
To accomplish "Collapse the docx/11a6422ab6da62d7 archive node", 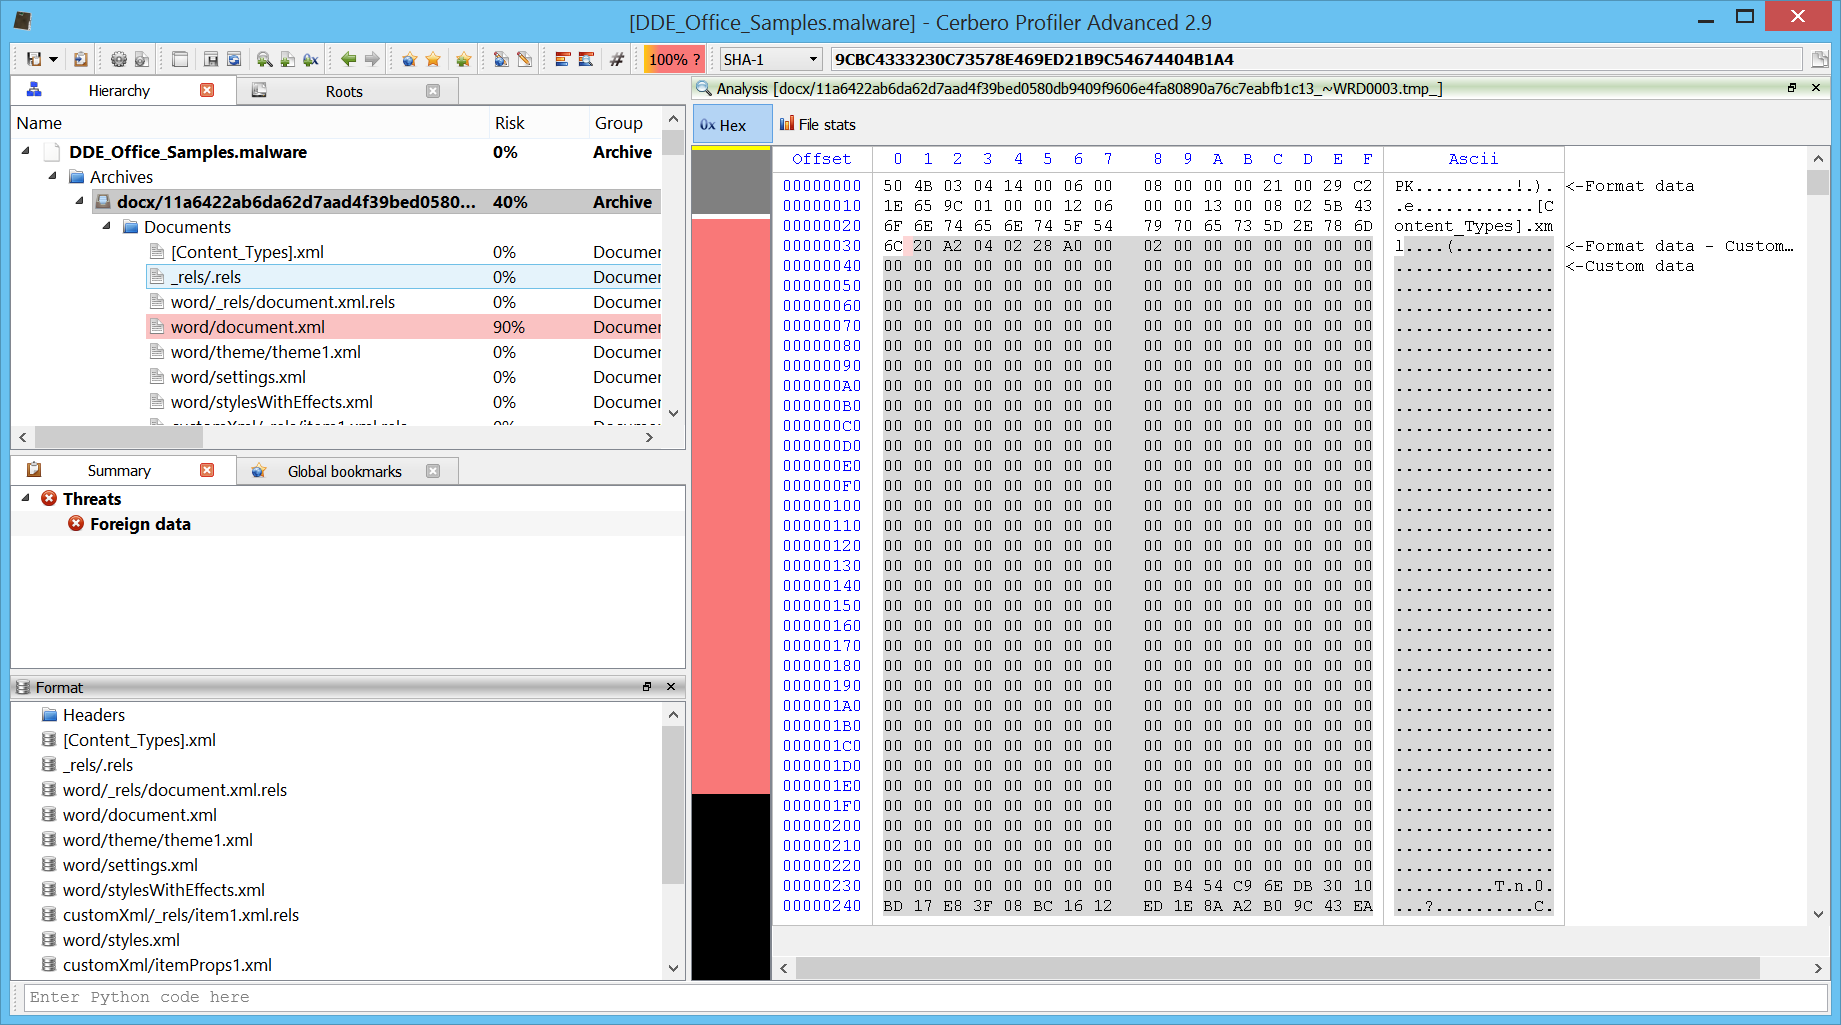I will tap(80, 201).
